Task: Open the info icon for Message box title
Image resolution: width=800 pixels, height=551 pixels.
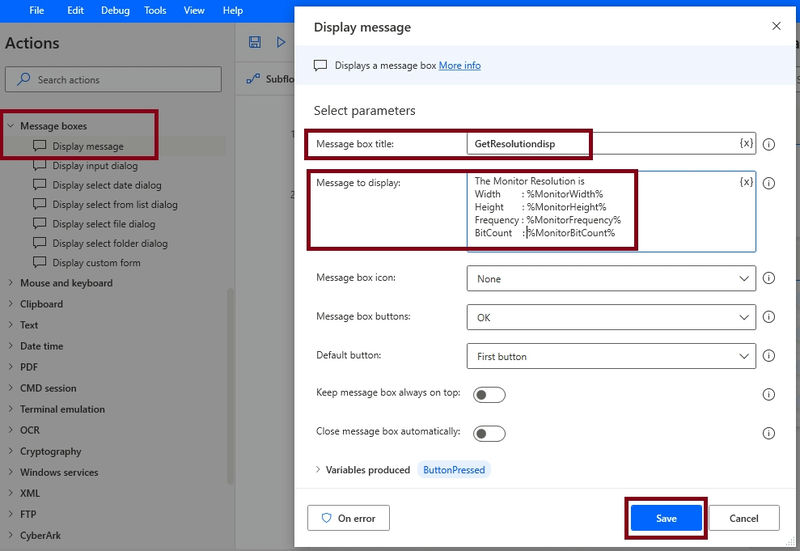Action: (768, 144)
